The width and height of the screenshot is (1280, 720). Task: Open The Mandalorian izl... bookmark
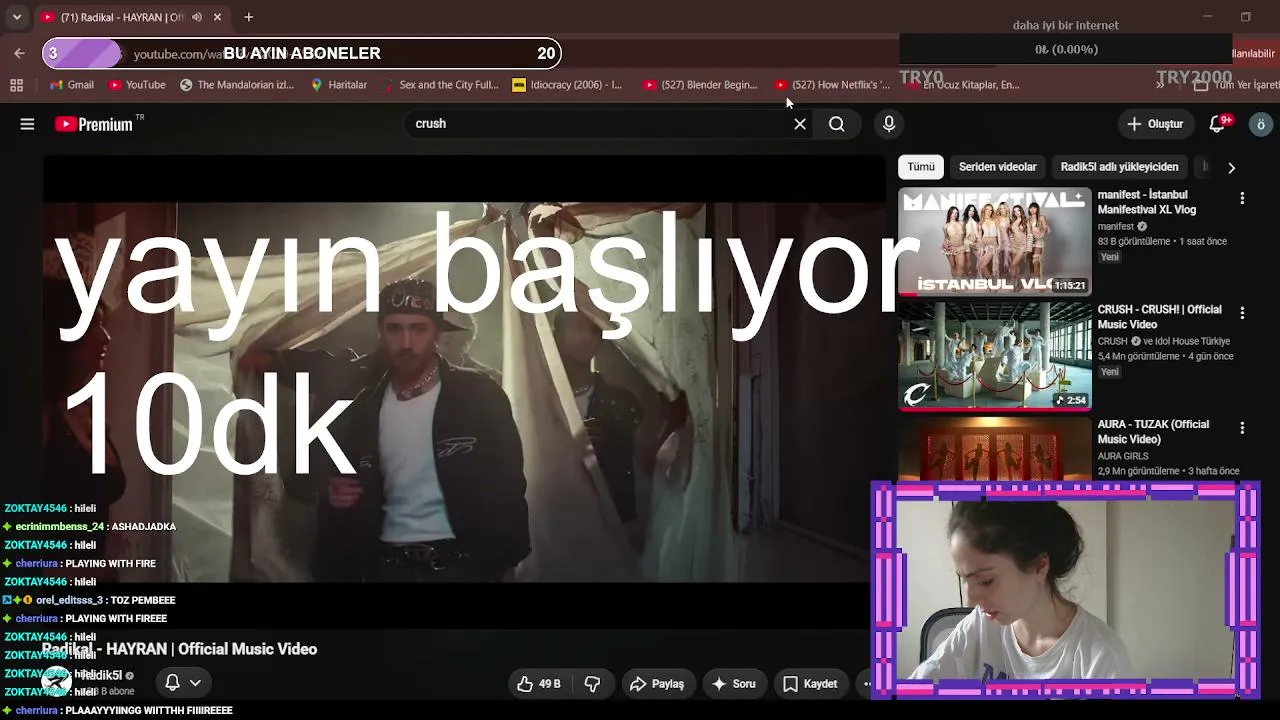(x=237, y=85)
